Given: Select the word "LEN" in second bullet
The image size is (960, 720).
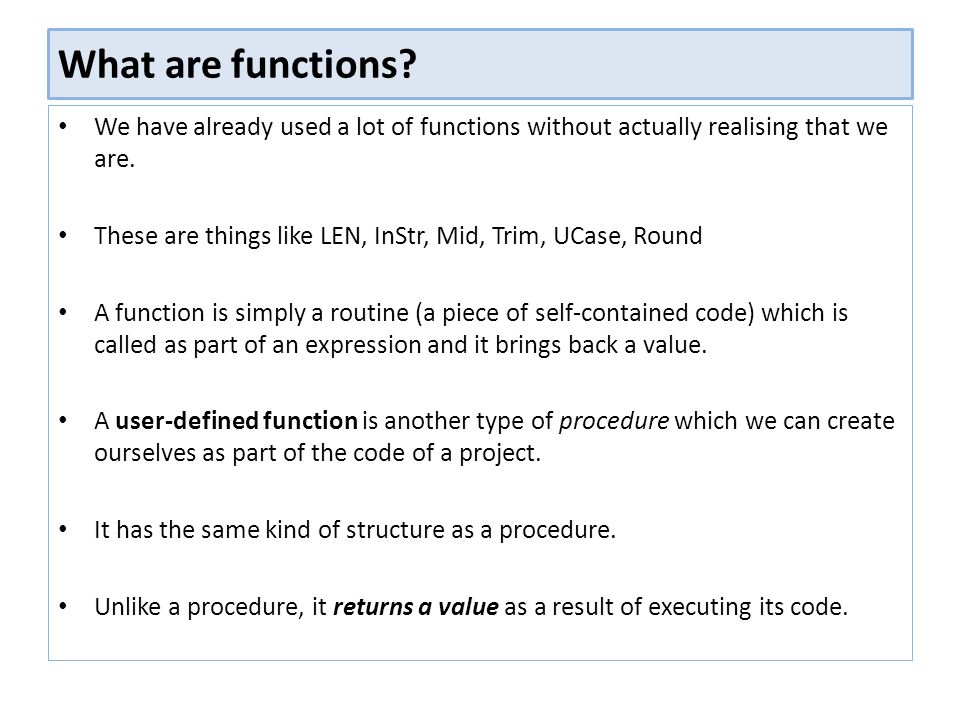Looking at the screenshot, I should coord(340,236).
